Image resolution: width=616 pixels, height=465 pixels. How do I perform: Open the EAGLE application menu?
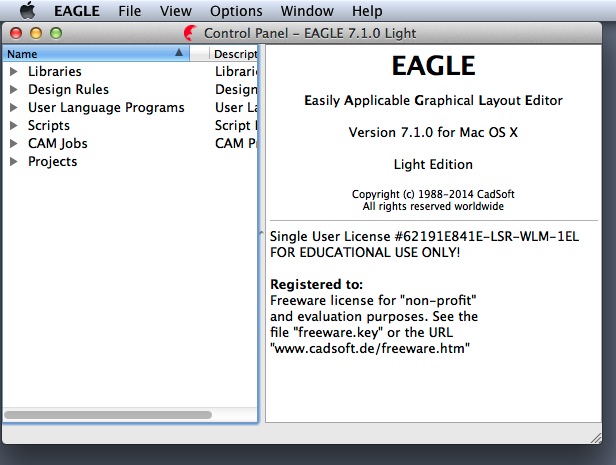coord(76,11)
